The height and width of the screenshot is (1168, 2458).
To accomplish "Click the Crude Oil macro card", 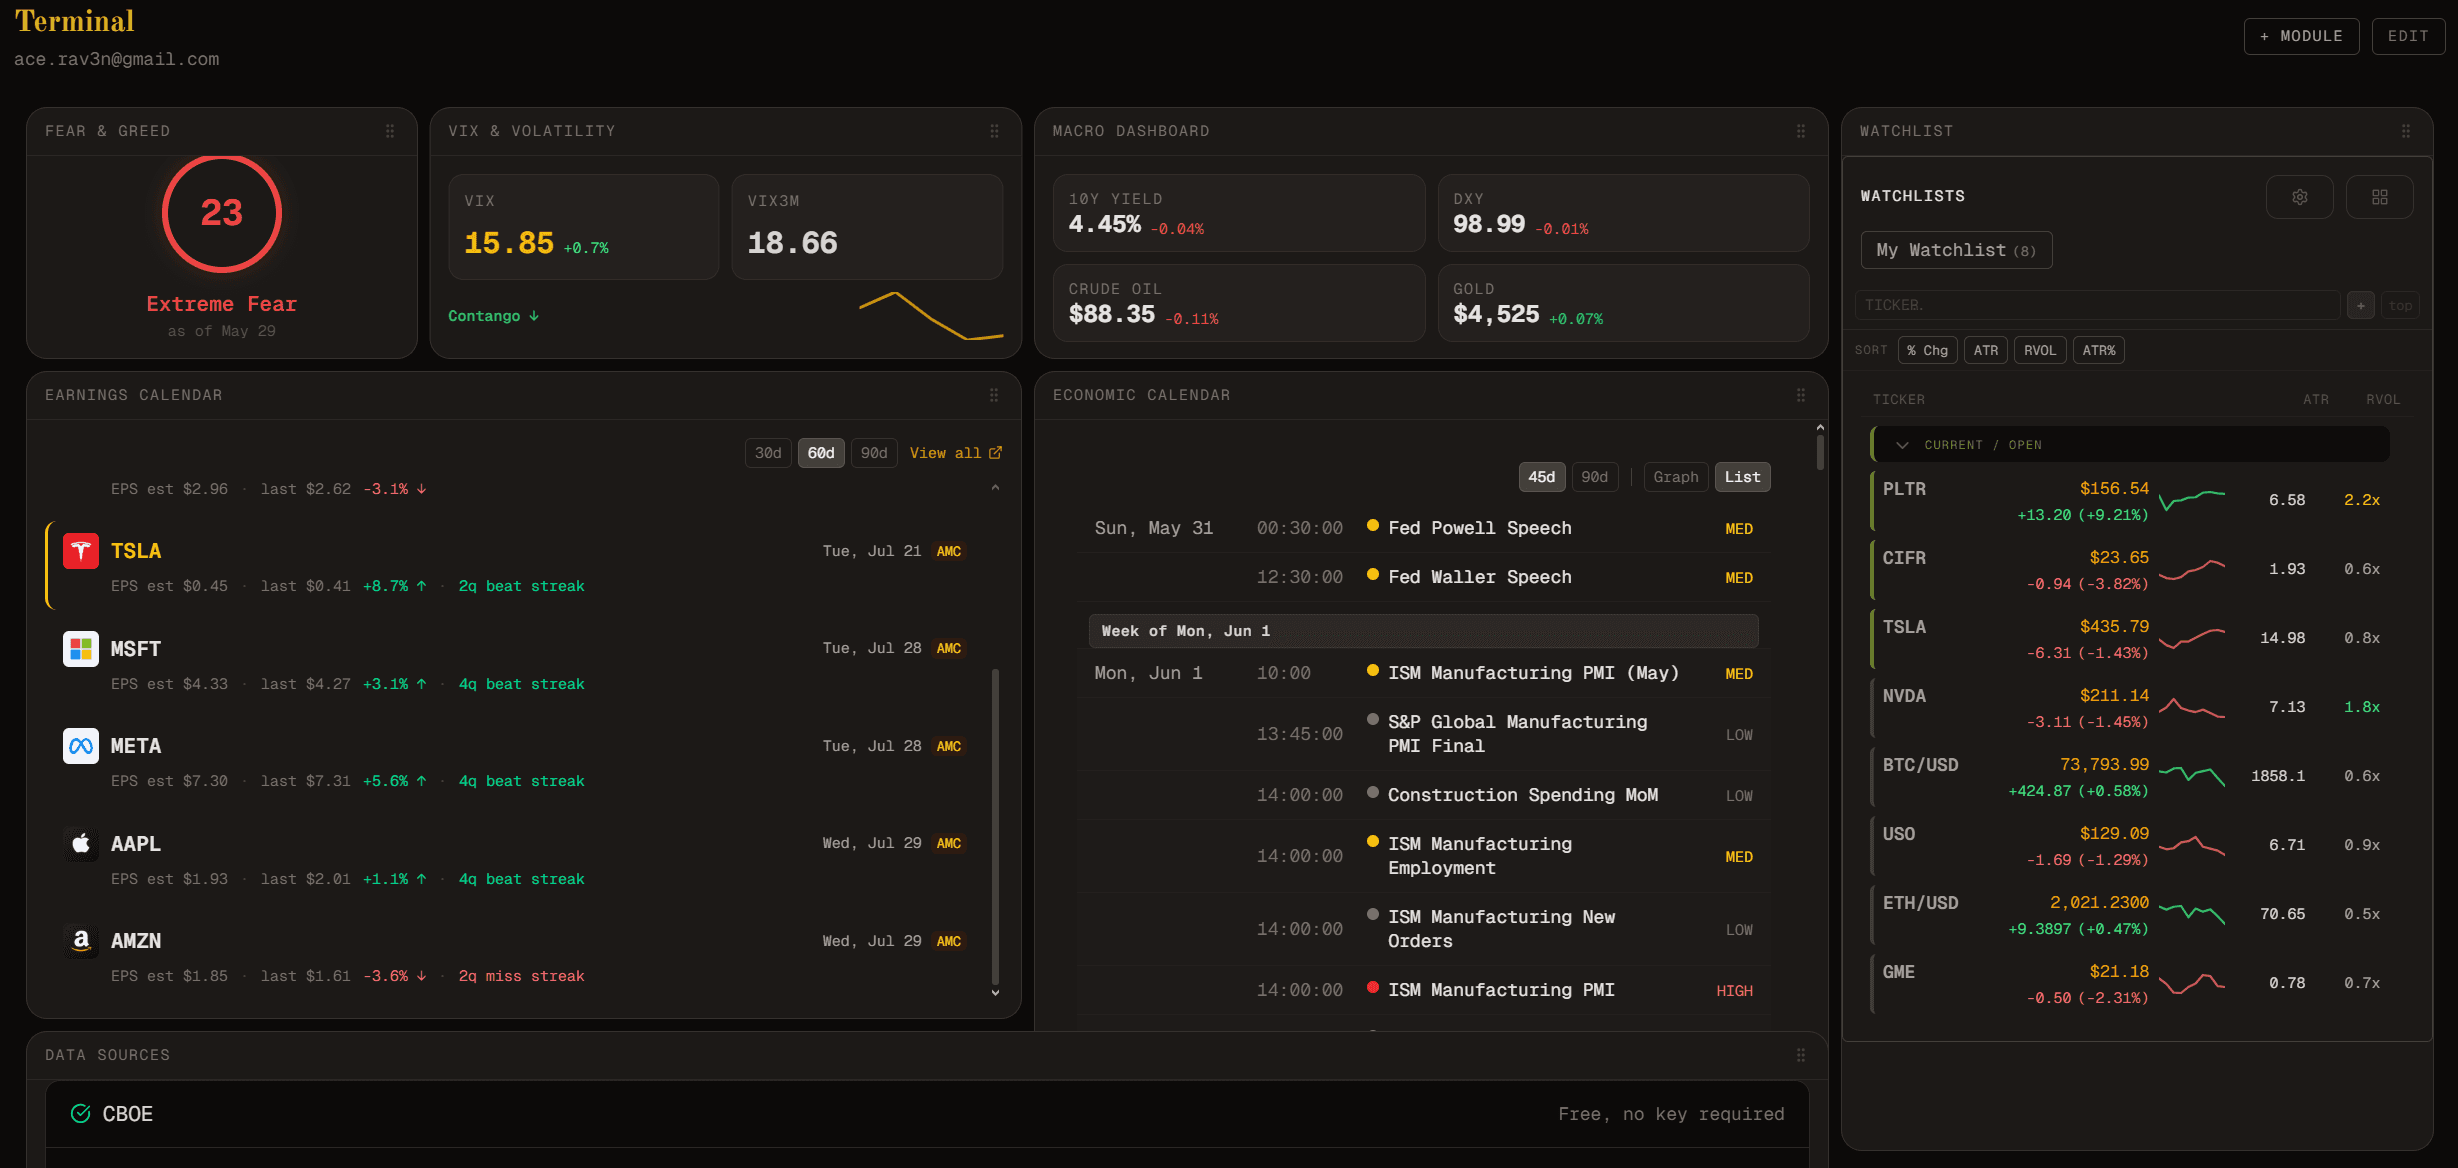I will pyautogui.click(x=1239, y=303).
